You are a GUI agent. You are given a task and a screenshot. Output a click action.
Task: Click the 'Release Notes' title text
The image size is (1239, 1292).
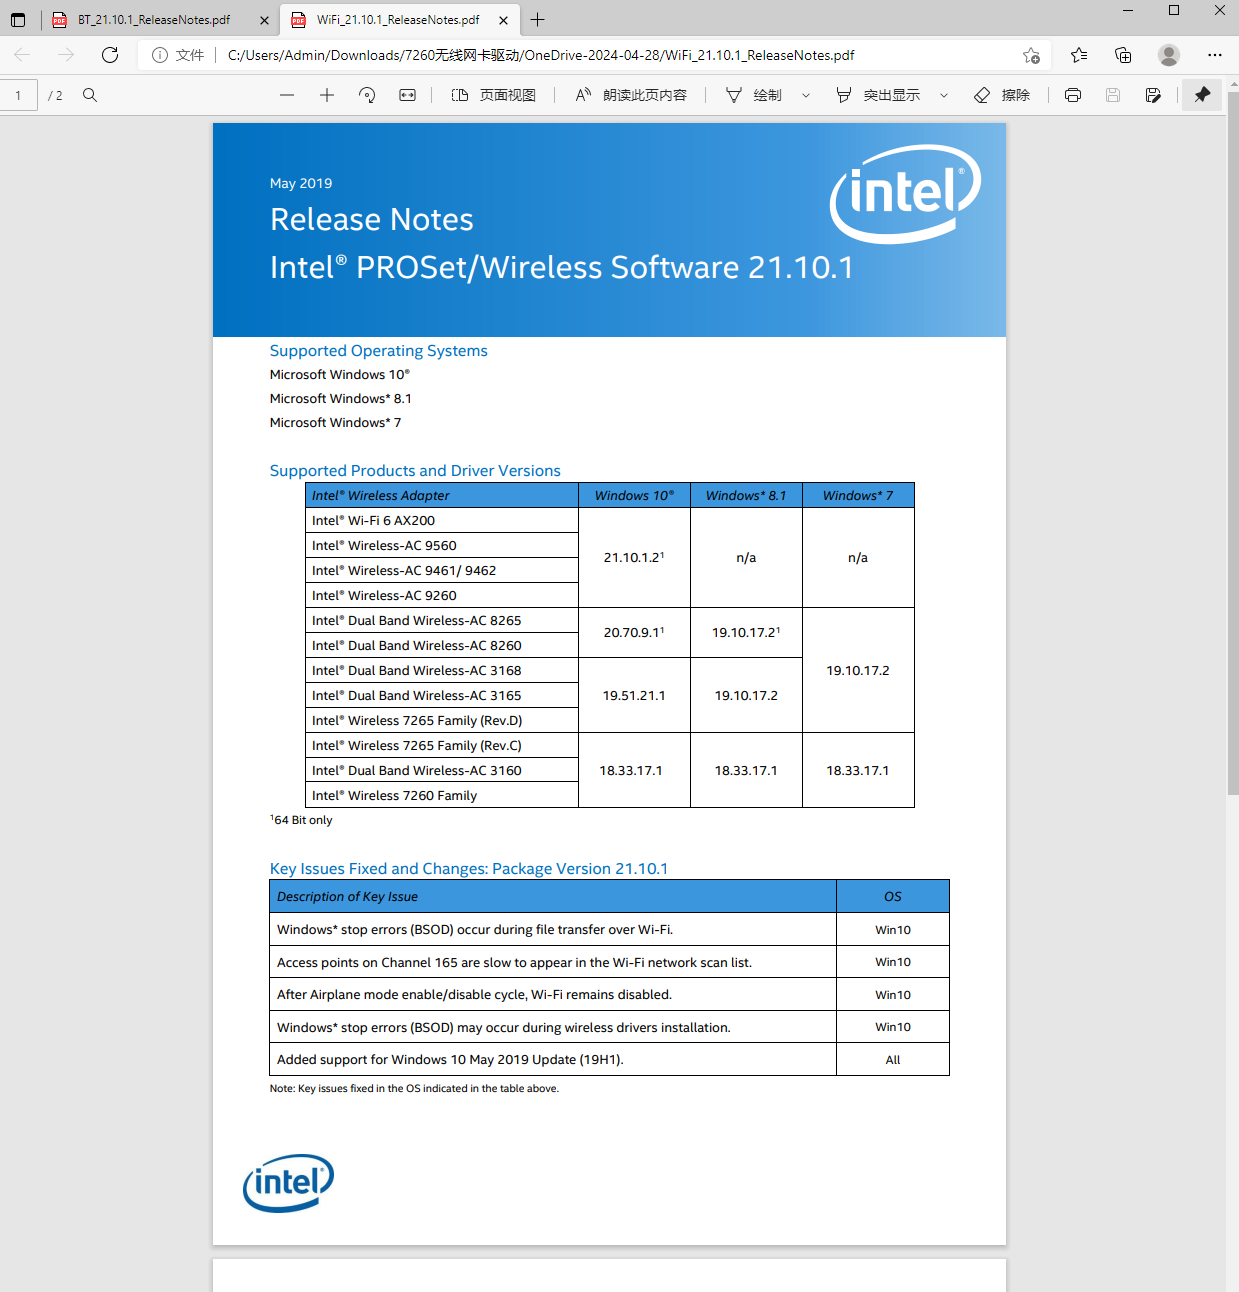(x=372, y=220)
